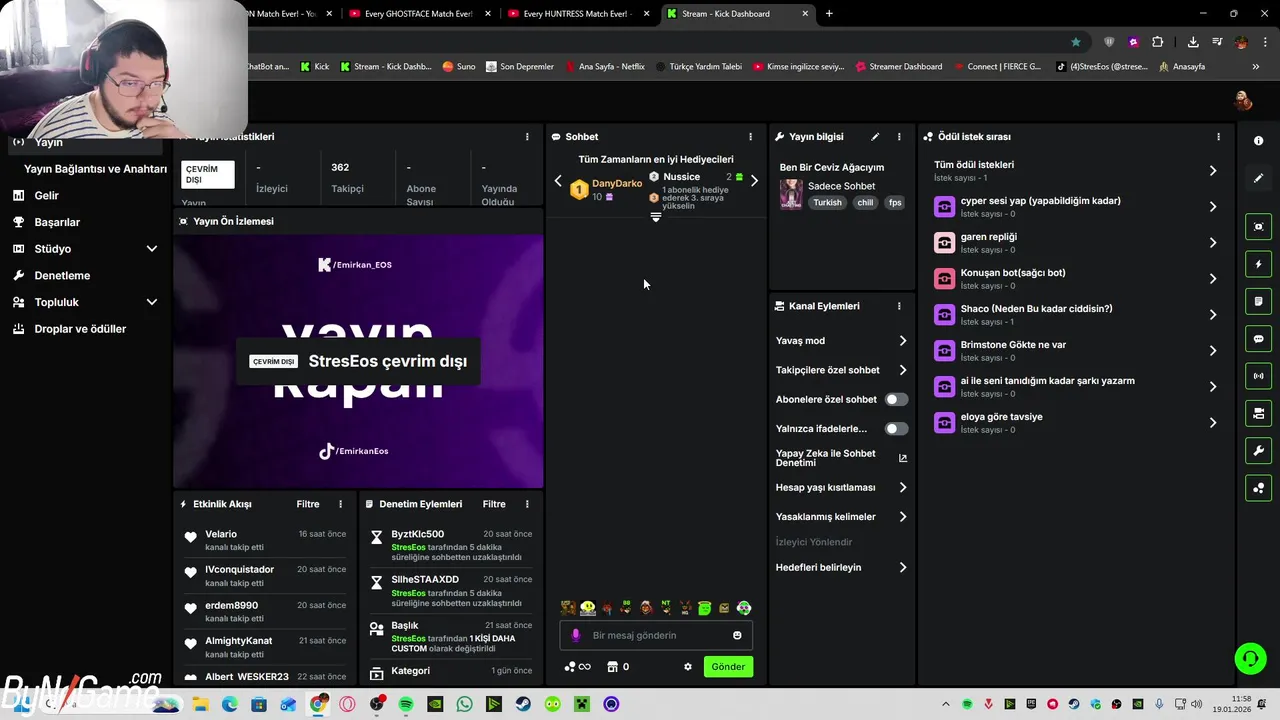1280x720 pixels.
Task: Open WhatsApp from the taskbar
Action: click(x=464, y=704)
